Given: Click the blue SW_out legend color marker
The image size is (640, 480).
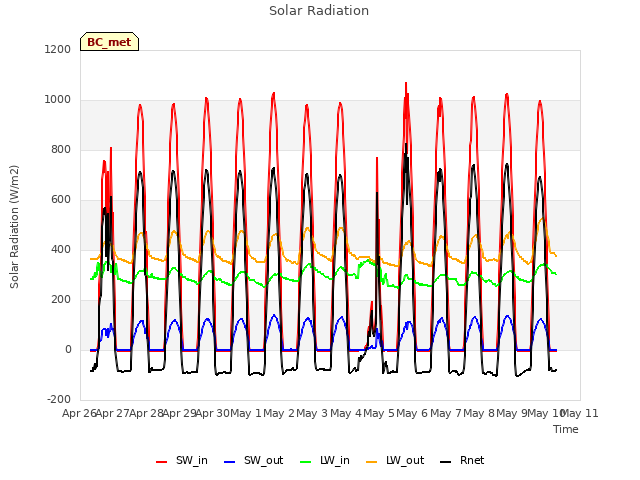Looking at the screenshot, I should pyautogui.click(x=230, y=462).
